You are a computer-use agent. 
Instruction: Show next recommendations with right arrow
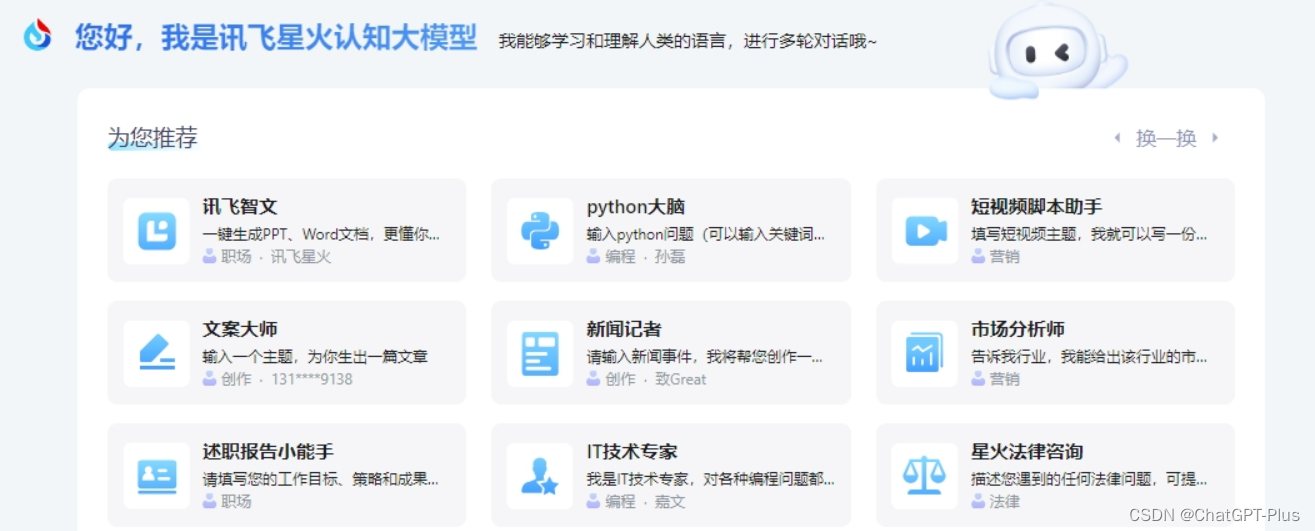click(x=1215, y=138)
